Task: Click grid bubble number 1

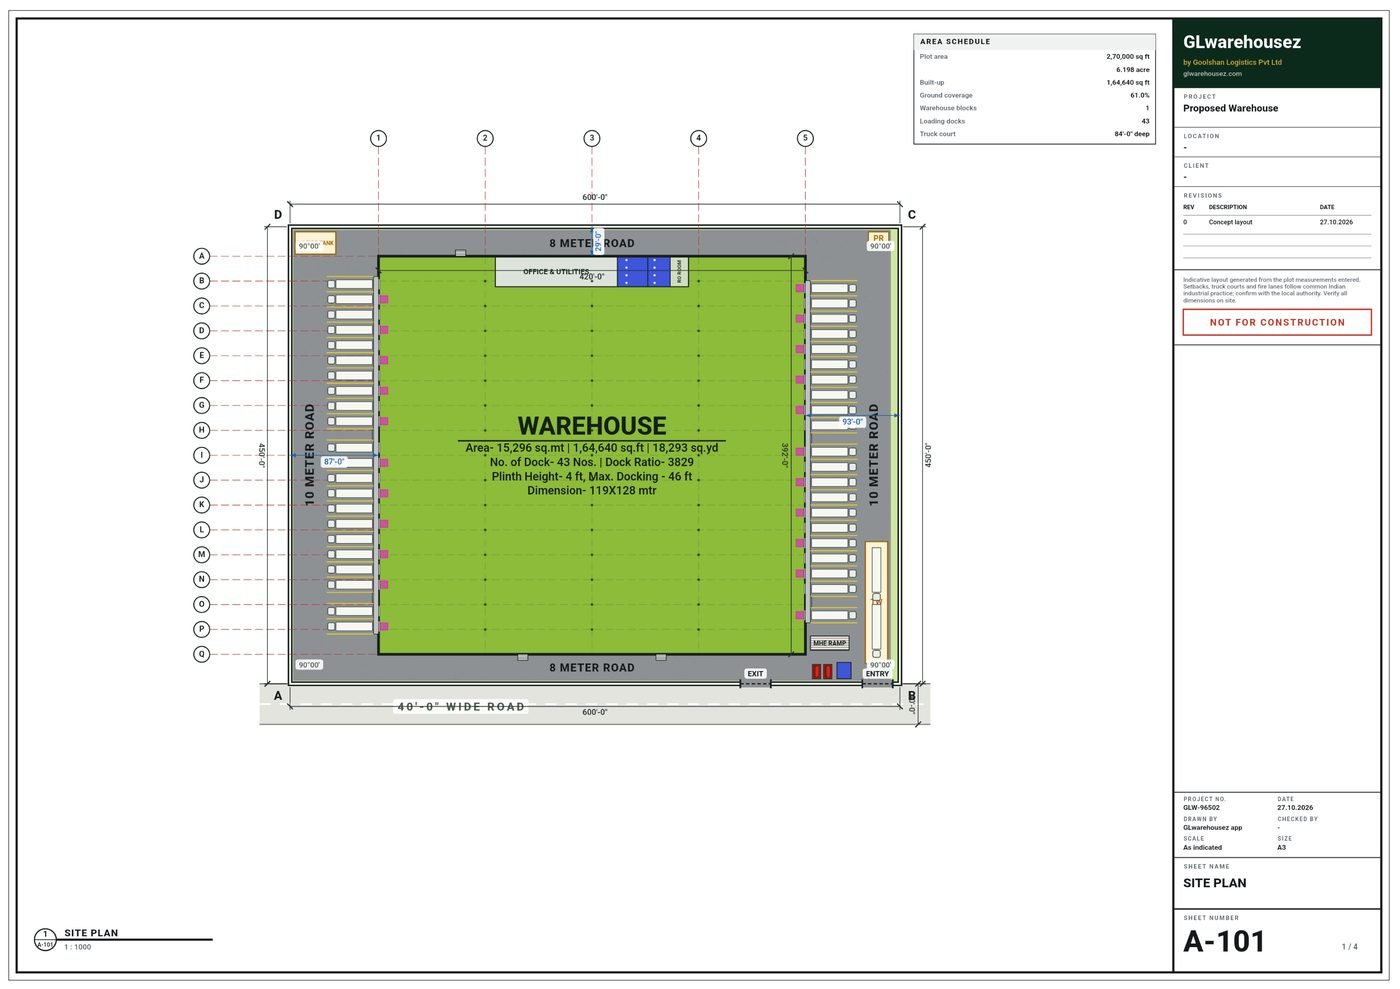Action: 378,138
